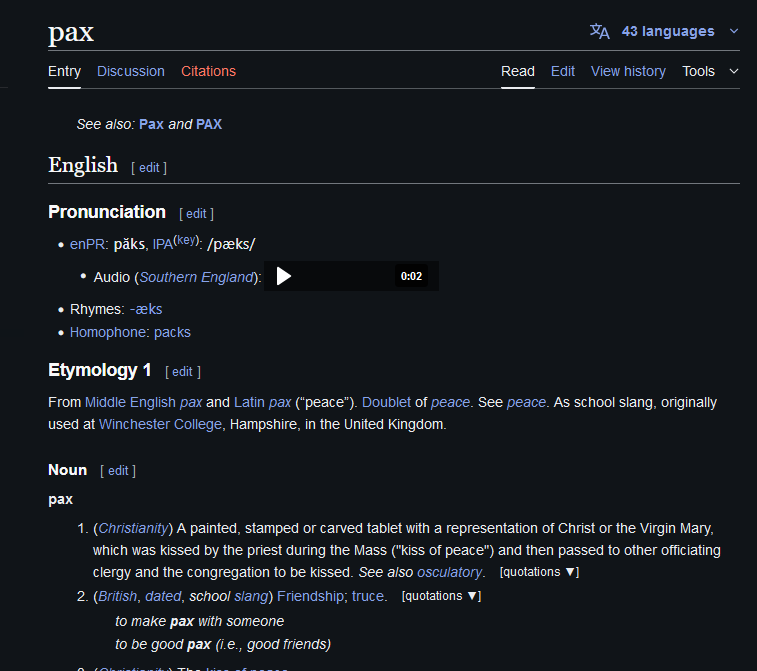The image size is (757, 671).
Task: Open the osculatory link
Action: point(449,573)
